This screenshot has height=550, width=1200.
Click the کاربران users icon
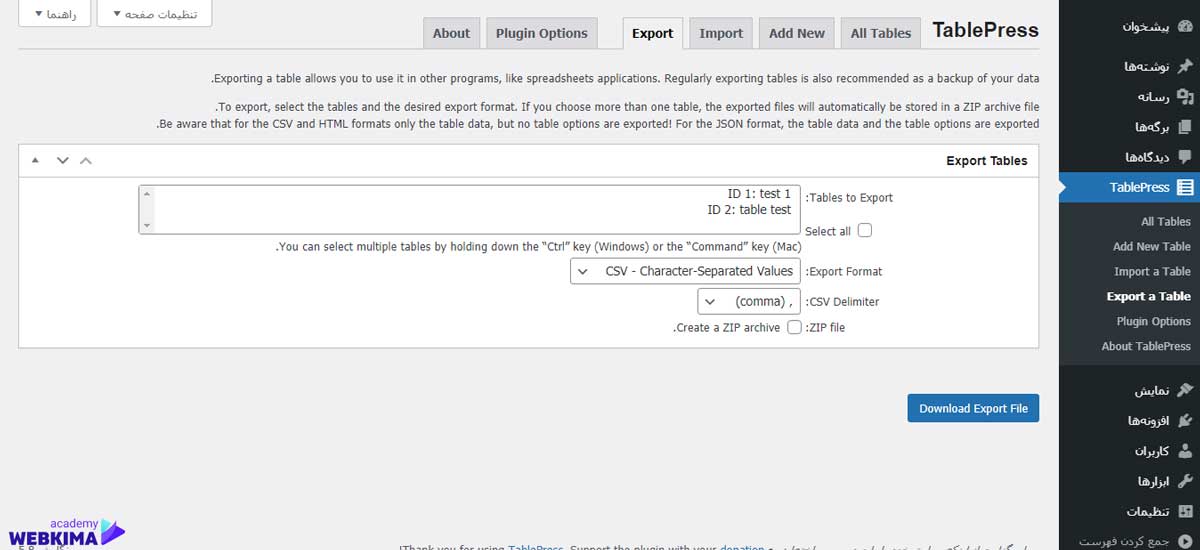point(1185,451)
